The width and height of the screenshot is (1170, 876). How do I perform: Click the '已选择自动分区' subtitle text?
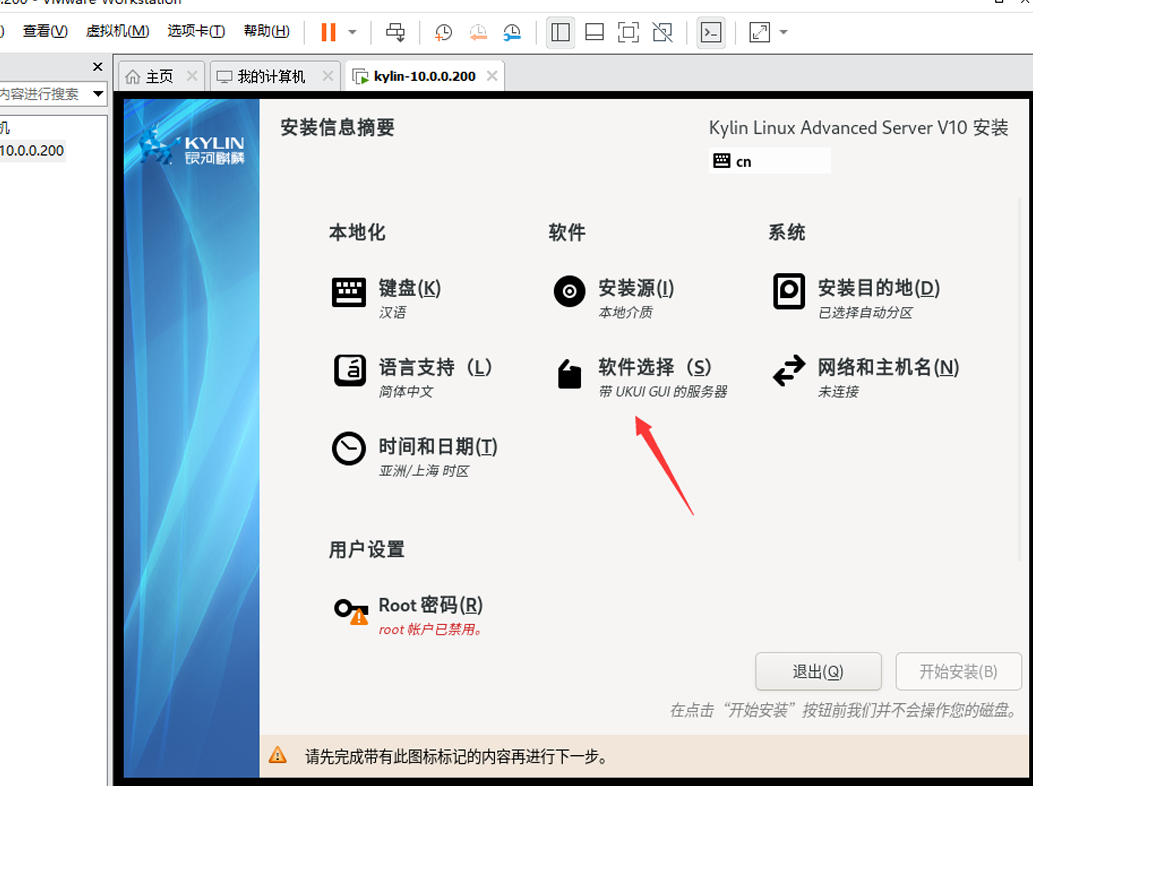coord(865,313)
